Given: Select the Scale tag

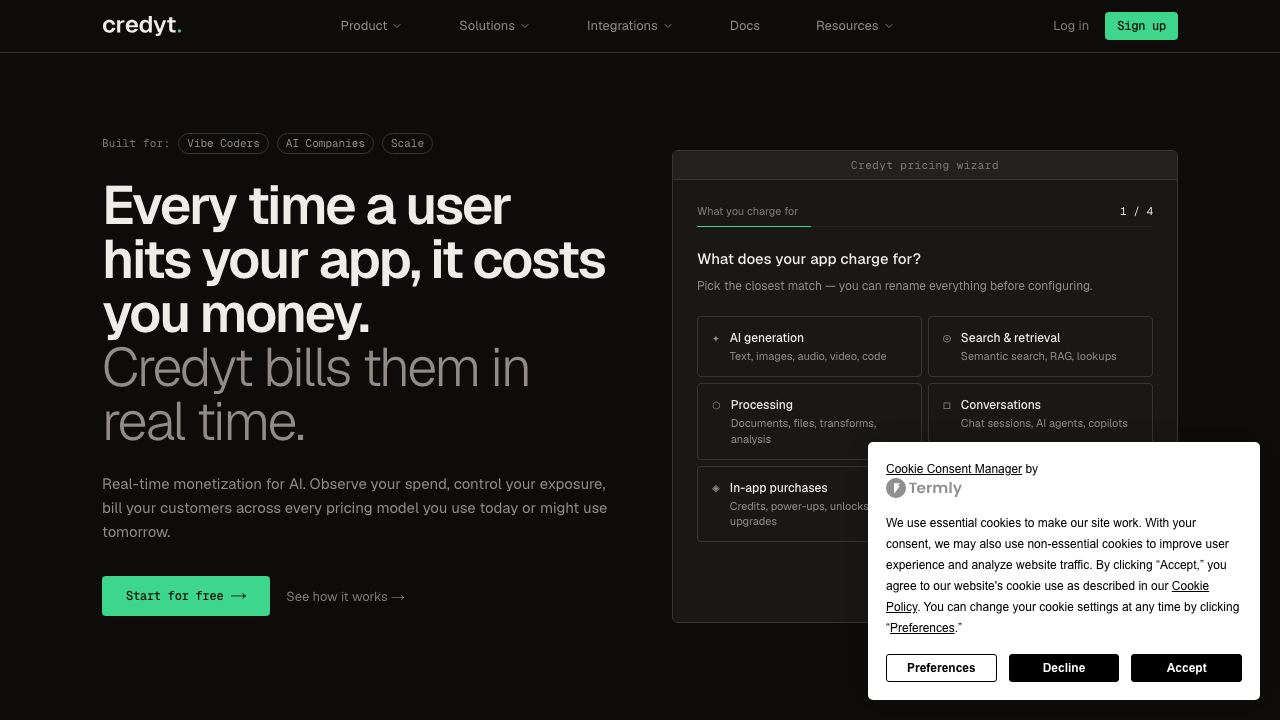Looking at the screenshot, I should (407, 143).
